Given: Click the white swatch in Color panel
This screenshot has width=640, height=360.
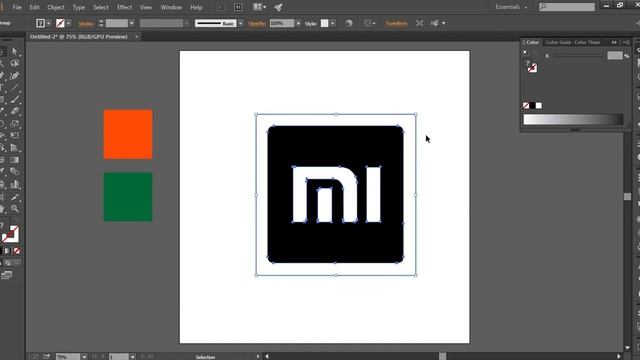Looking at the screenshot, I should pyautogui.click(x=539, y=106).
